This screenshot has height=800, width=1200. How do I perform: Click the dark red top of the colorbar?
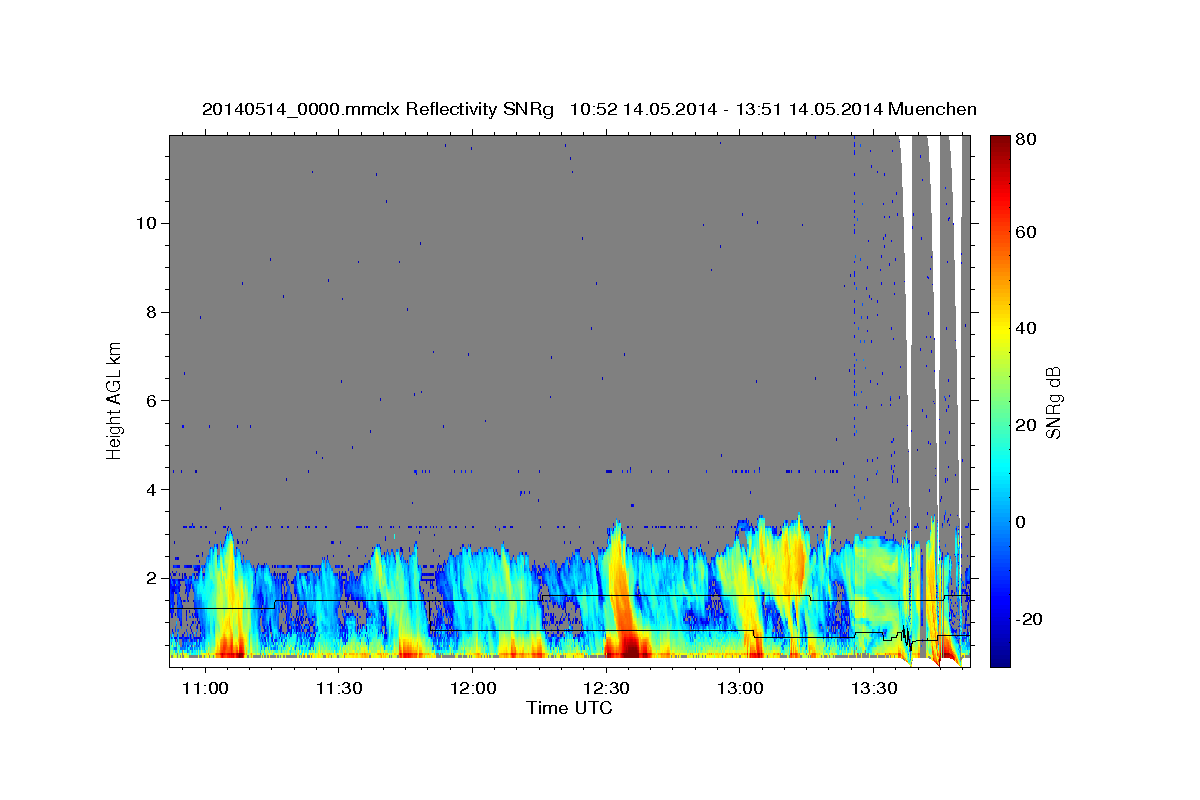pyautogui.click(x=999, y=145)
